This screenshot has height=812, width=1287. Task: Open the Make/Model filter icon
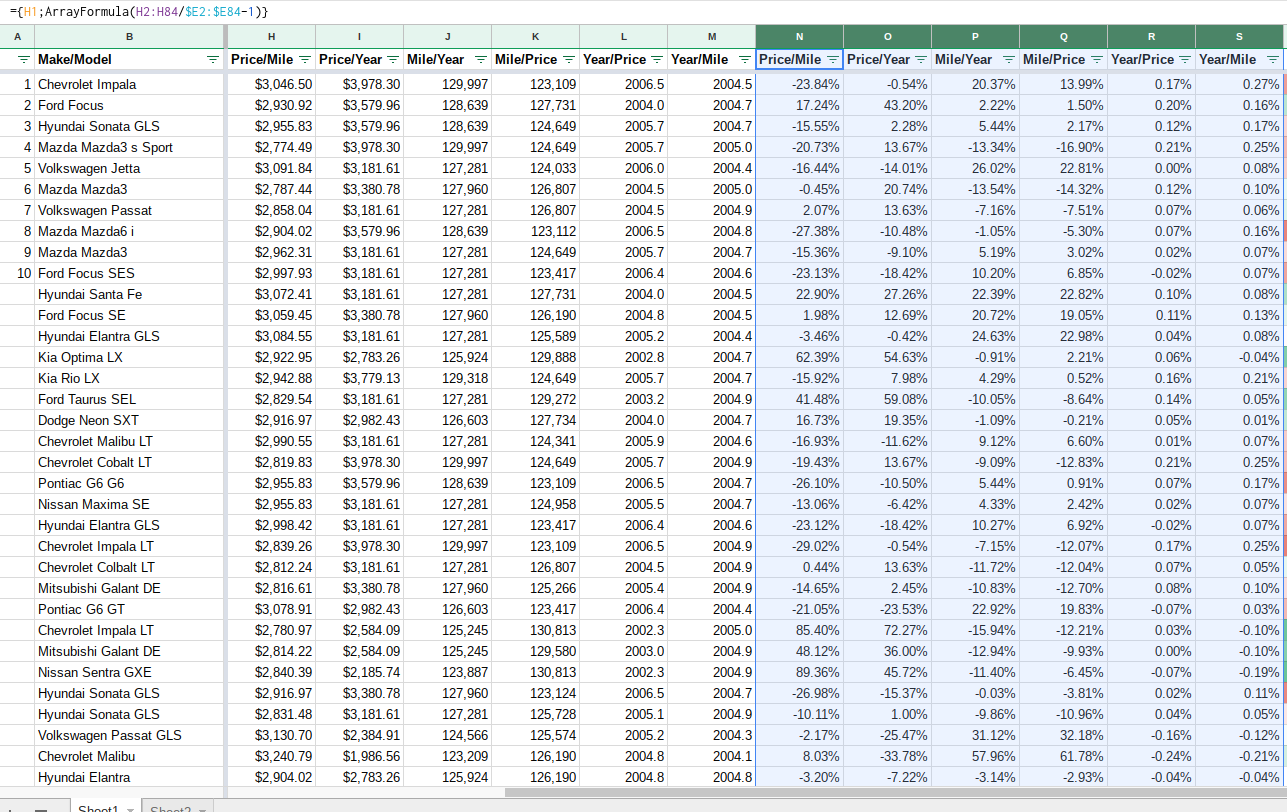point(212,60)
